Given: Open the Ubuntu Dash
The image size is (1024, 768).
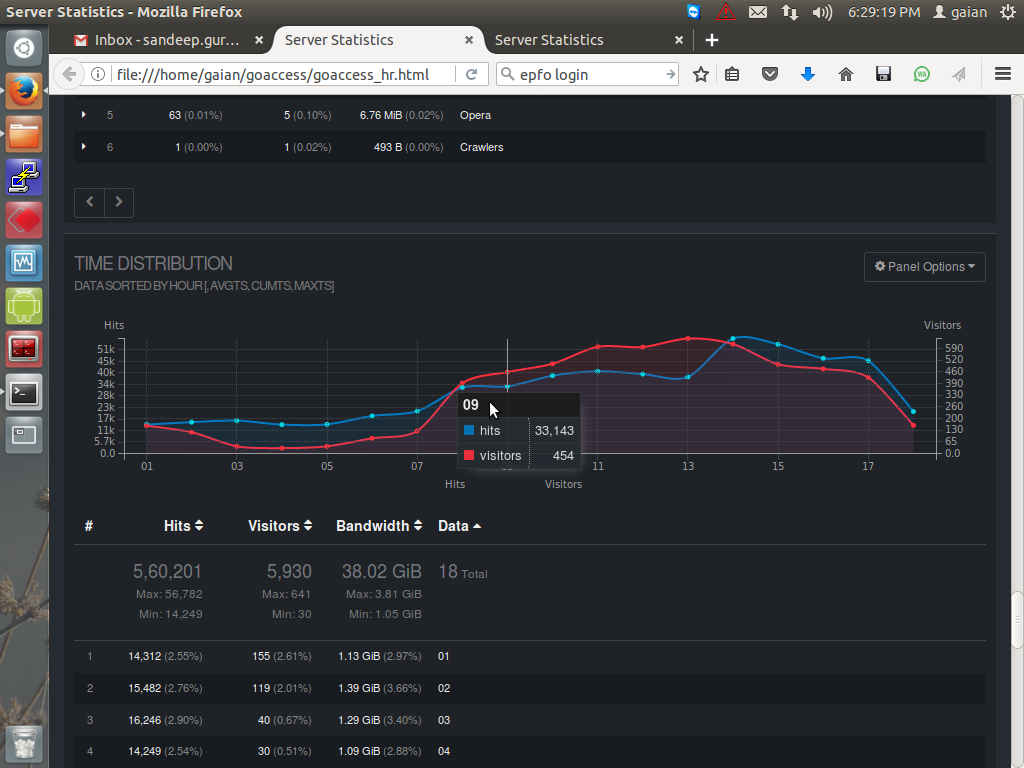Looking at the screenshot, I should point(23,46).
